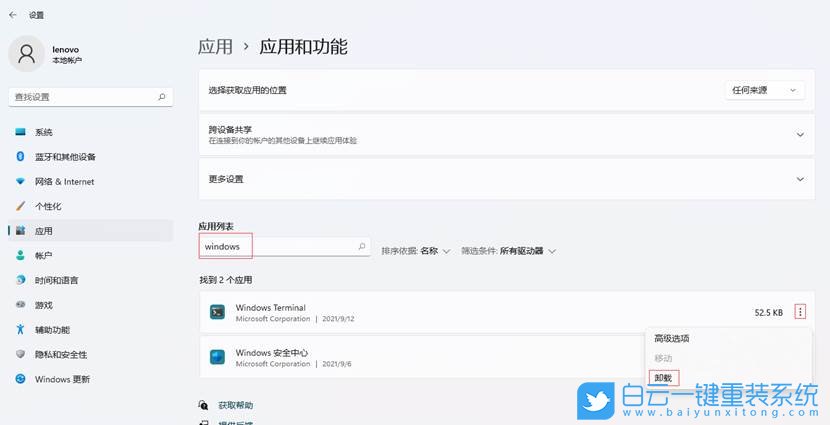The height and width of the screenshot is (425, 830).
Task: Click the app list search field containing windows
Action: tap(285, 246)
